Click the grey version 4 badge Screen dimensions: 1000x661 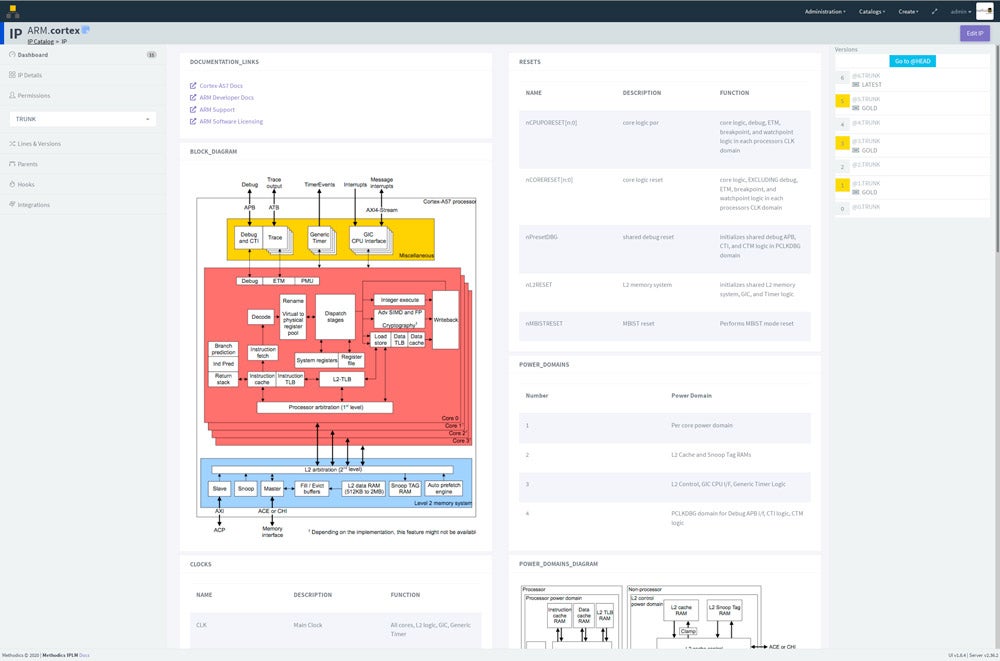[x=842, y=124]
